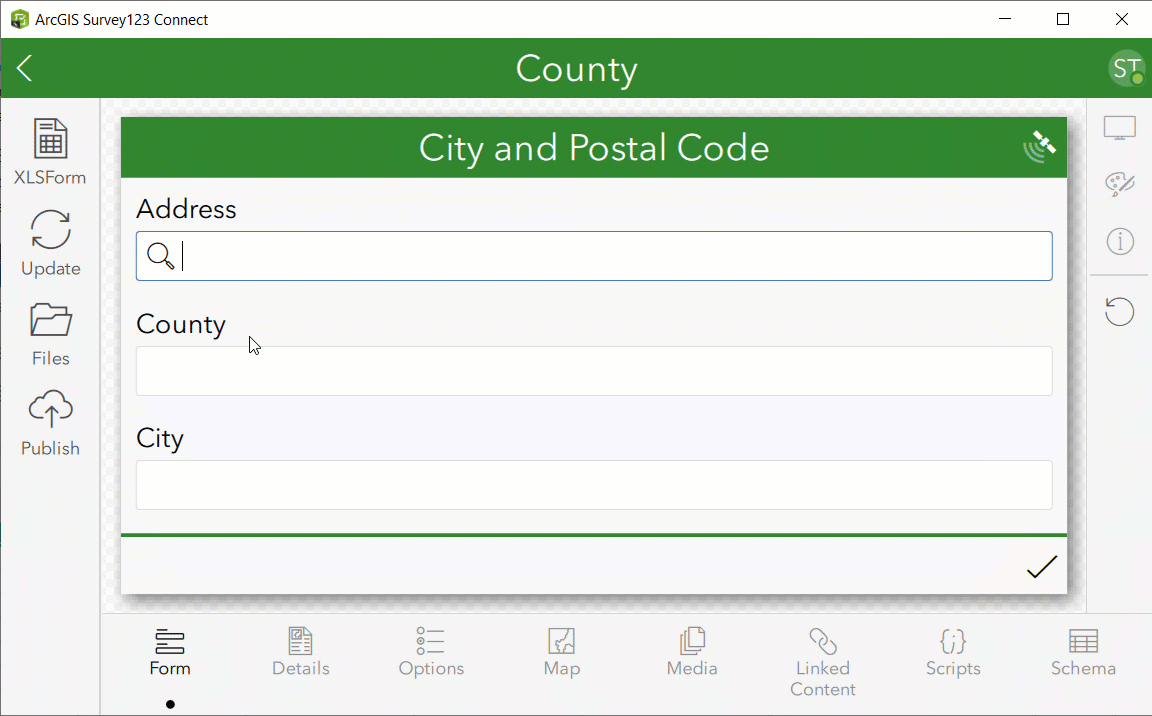Go back using the arrow in the header
The width and height of the screenshot is (1152, 716).
pos(23,68)
